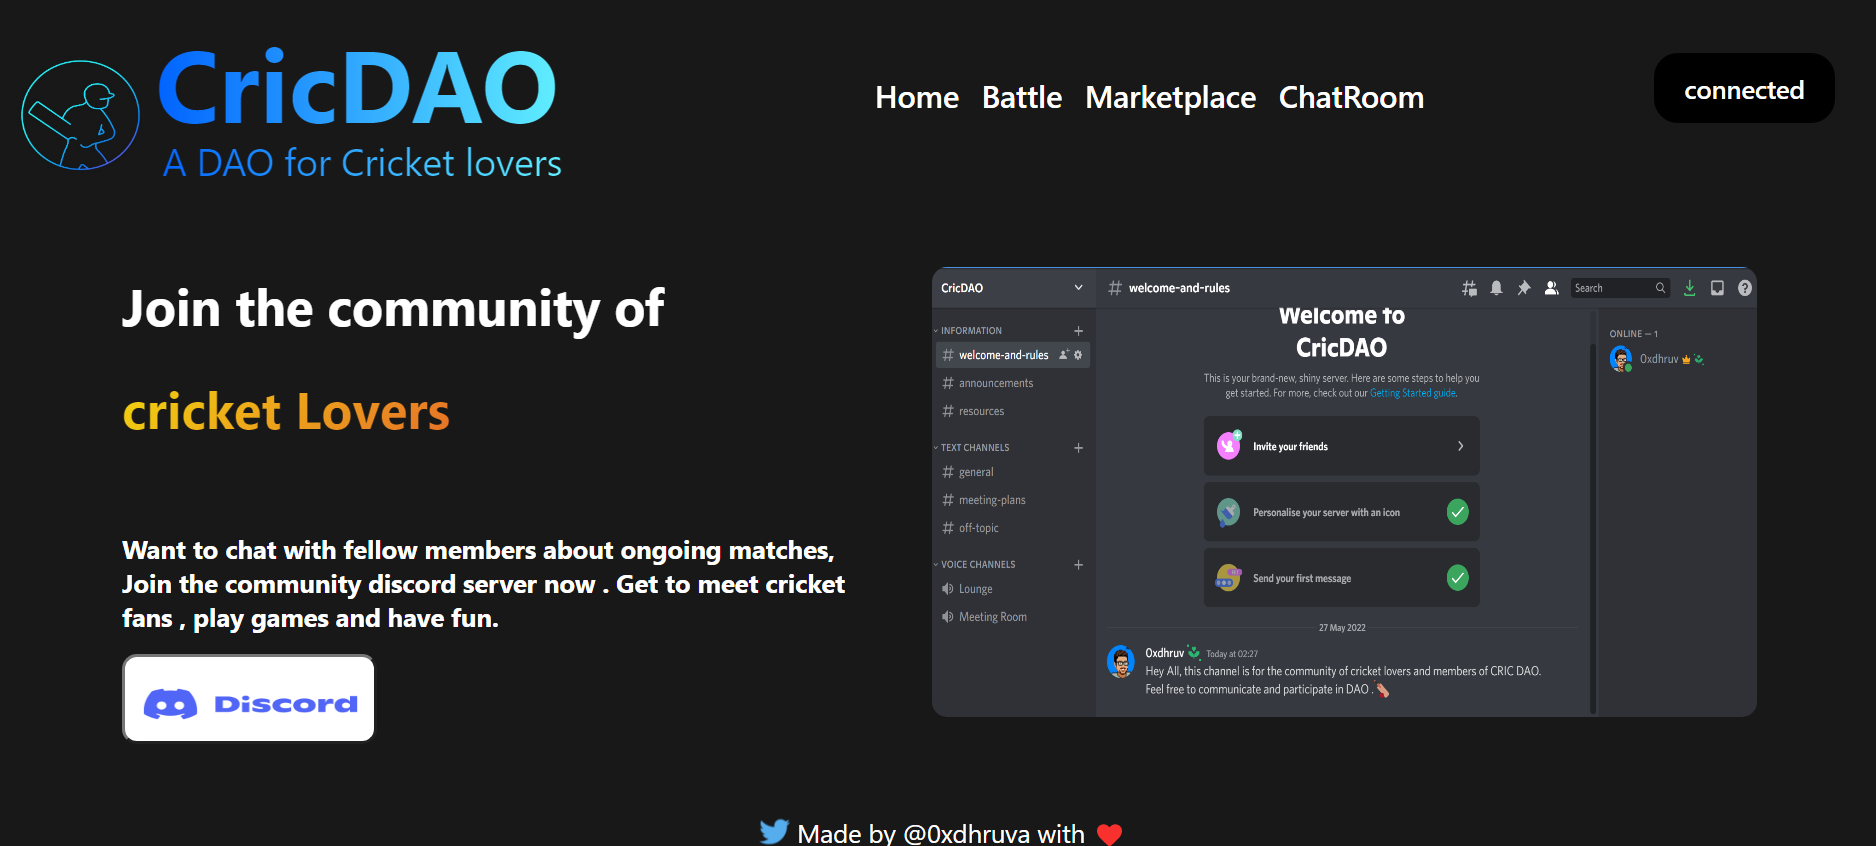Navigate to the ChatRoom page
The height and width of the screenshot is (846, 1876).
[1351, 97]
